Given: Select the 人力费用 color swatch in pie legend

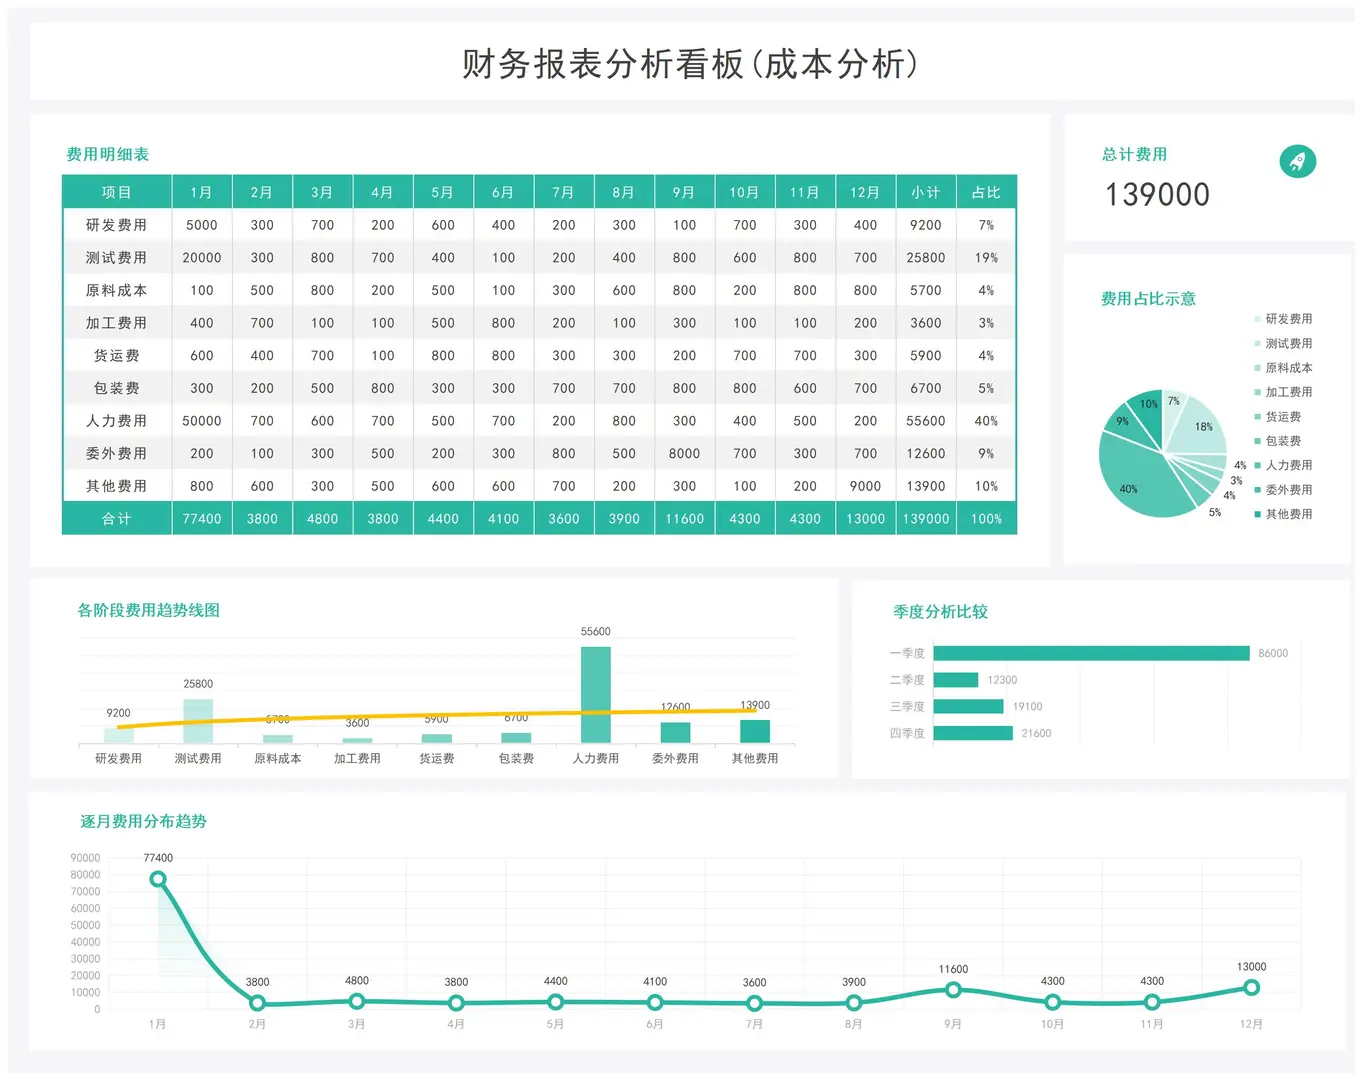Looking at the screenshot, I should point(1257,465).
